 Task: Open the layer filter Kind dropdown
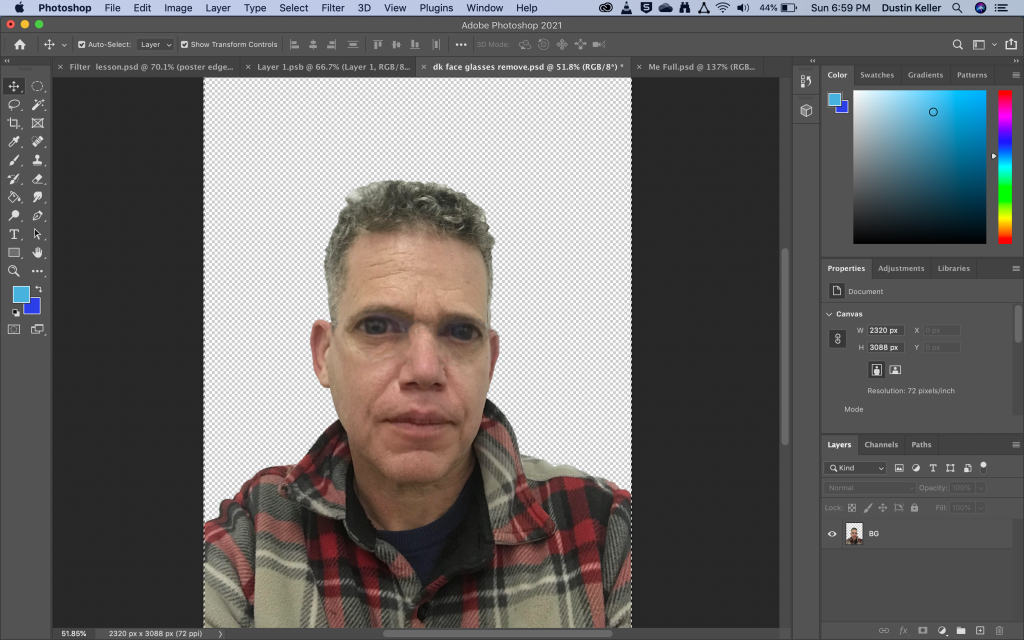click(856, 468)
